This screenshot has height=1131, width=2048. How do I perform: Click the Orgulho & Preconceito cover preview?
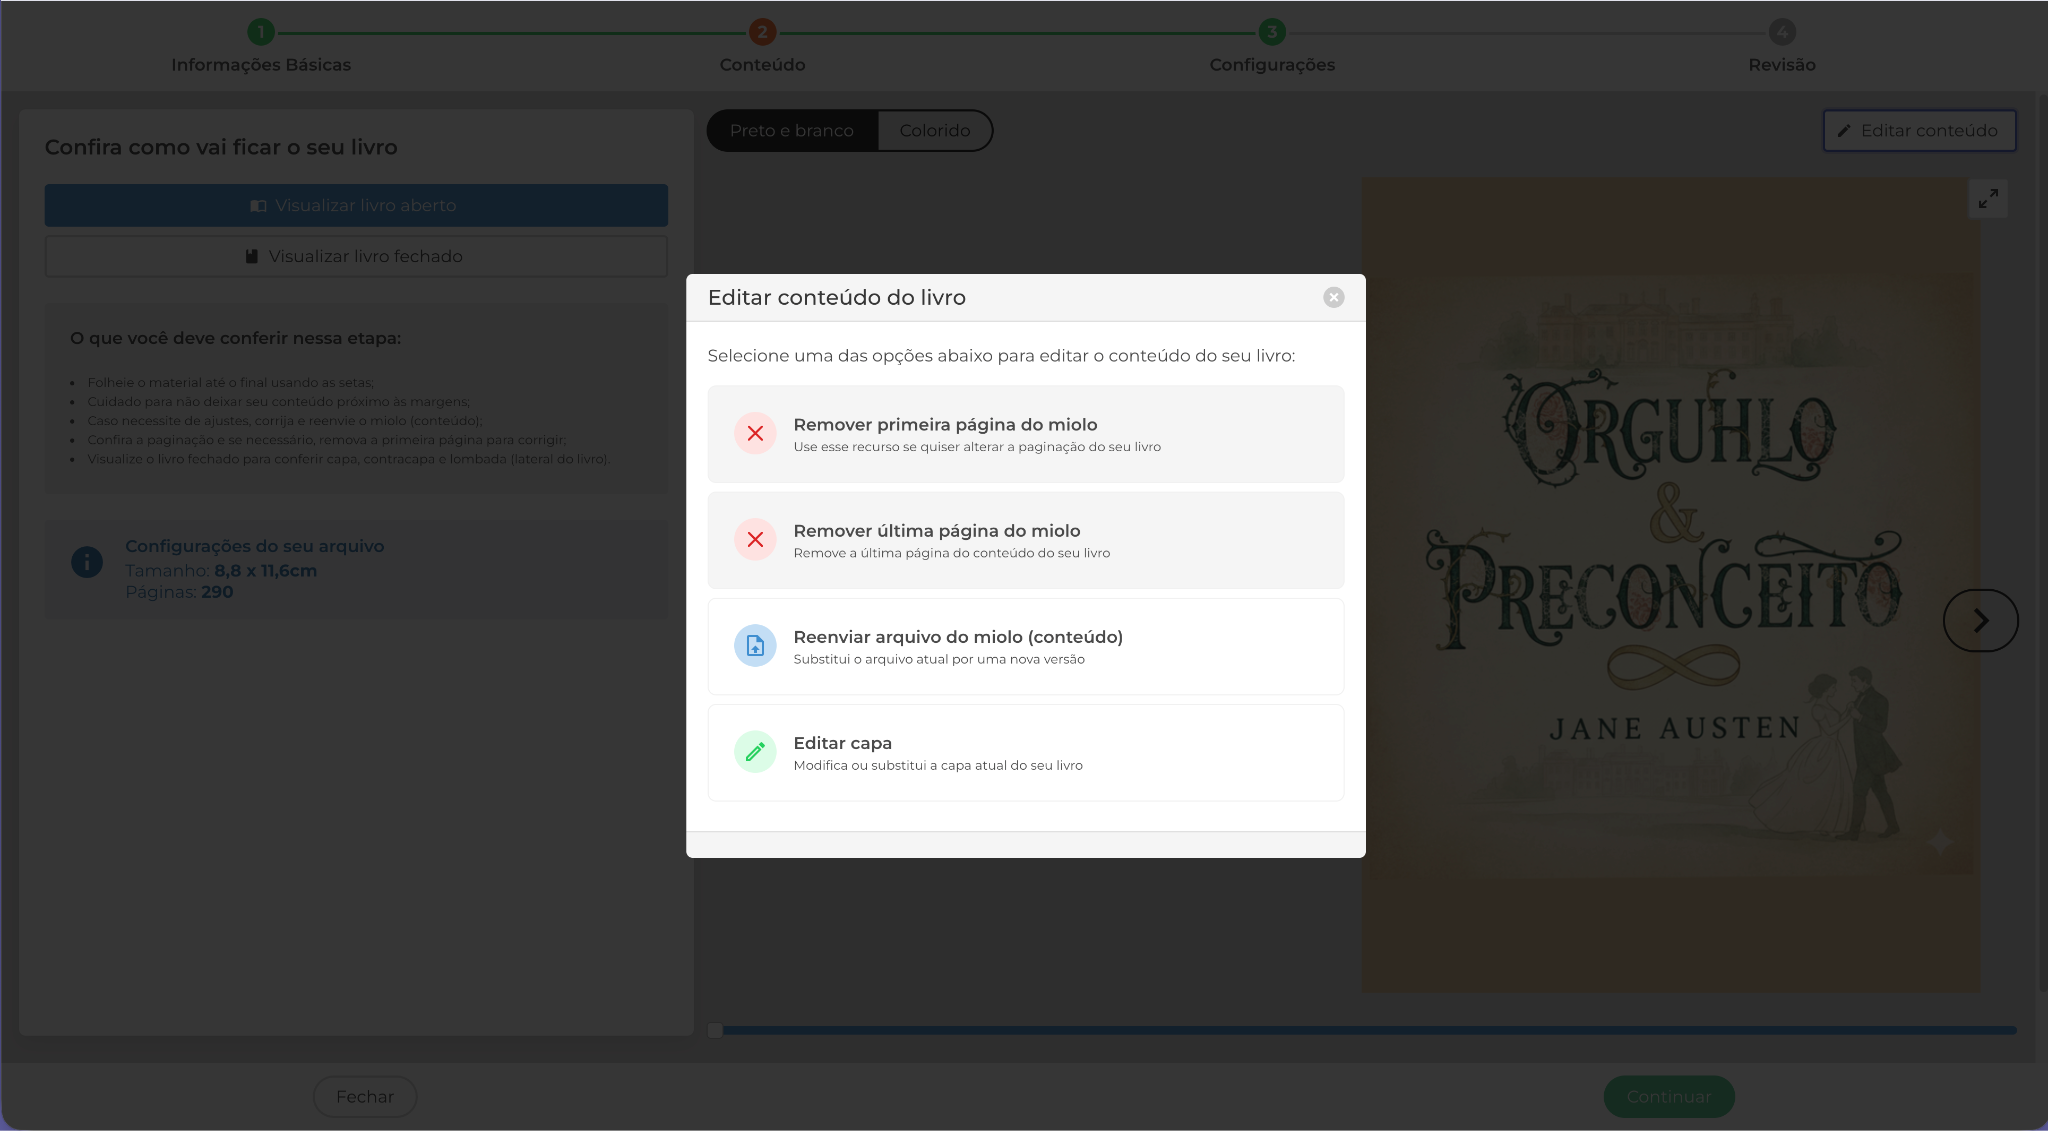pyautogui.click(x=1670, y=585)
